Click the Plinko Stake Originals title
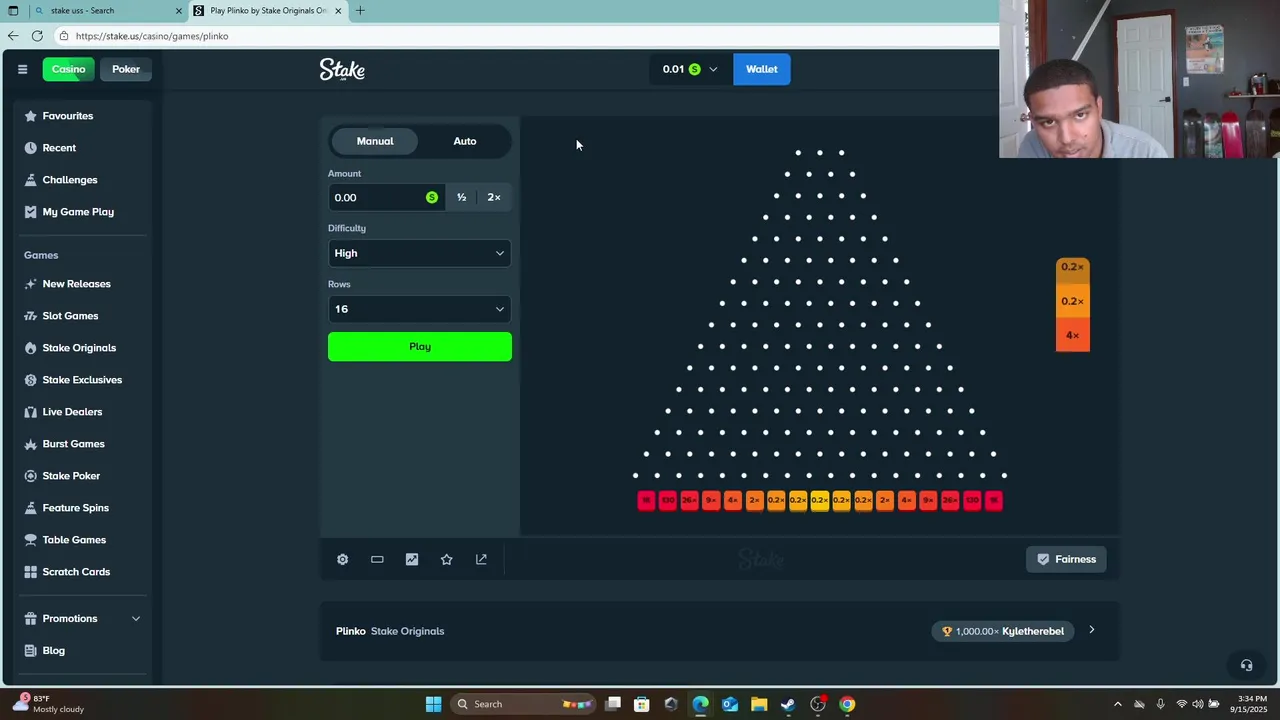 390,631
